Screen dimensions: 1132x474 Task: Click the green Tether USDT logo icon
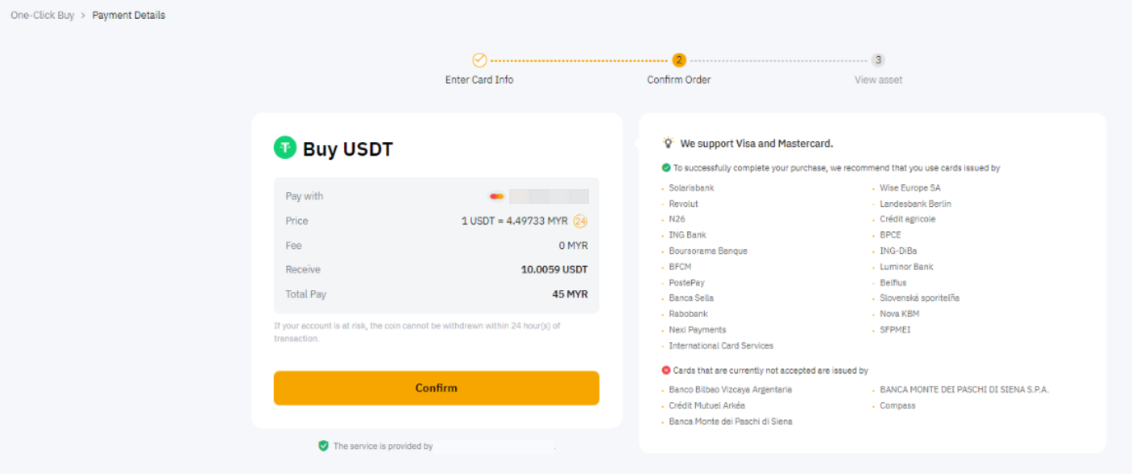click(x=285, y=149)
